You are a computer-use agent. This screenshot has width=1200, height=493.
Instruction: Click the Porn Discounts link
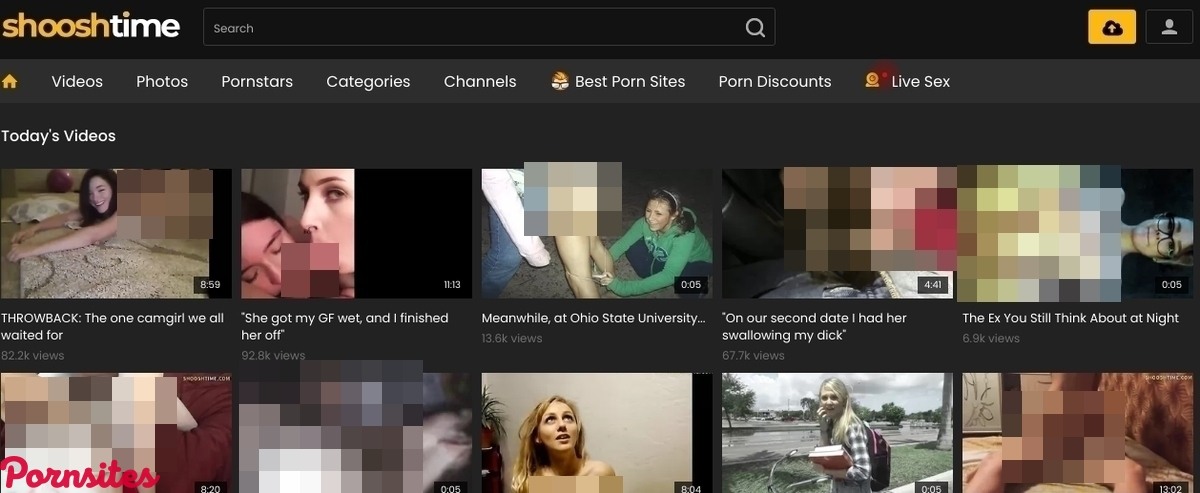click(774, 82)
